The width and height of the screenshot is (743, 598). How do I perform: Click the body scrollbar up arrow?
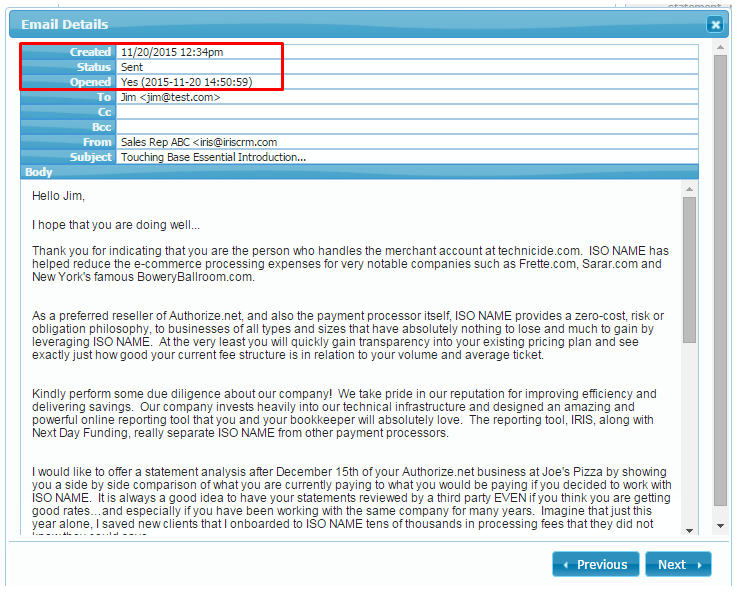(x=689, y=189)
